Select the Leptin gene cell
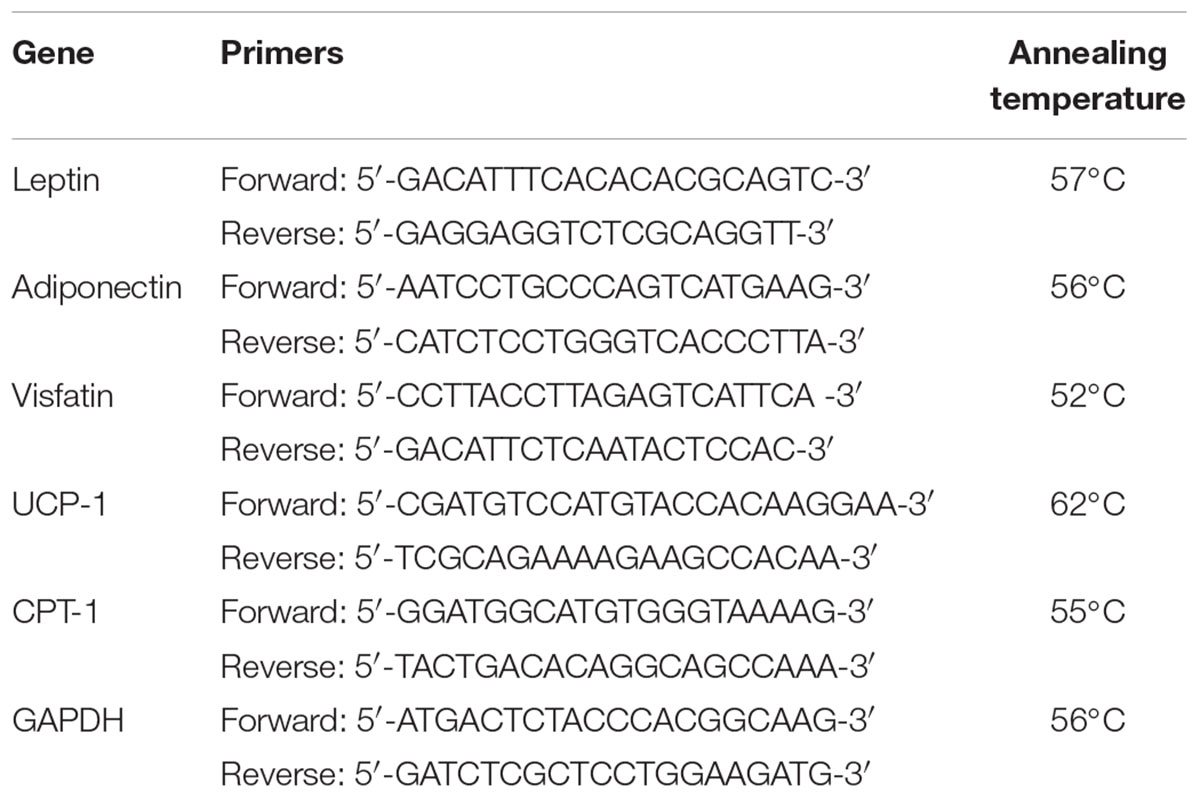Viewport: 1200px width, 798px height. click(54, 180)
